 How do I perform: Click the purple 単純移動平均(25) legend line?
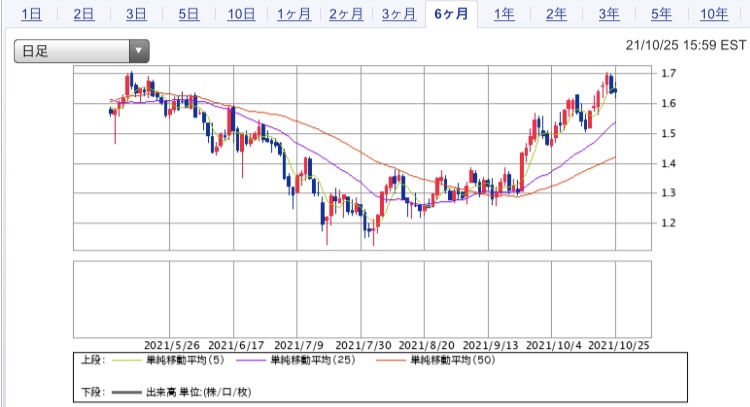point(251,360)
